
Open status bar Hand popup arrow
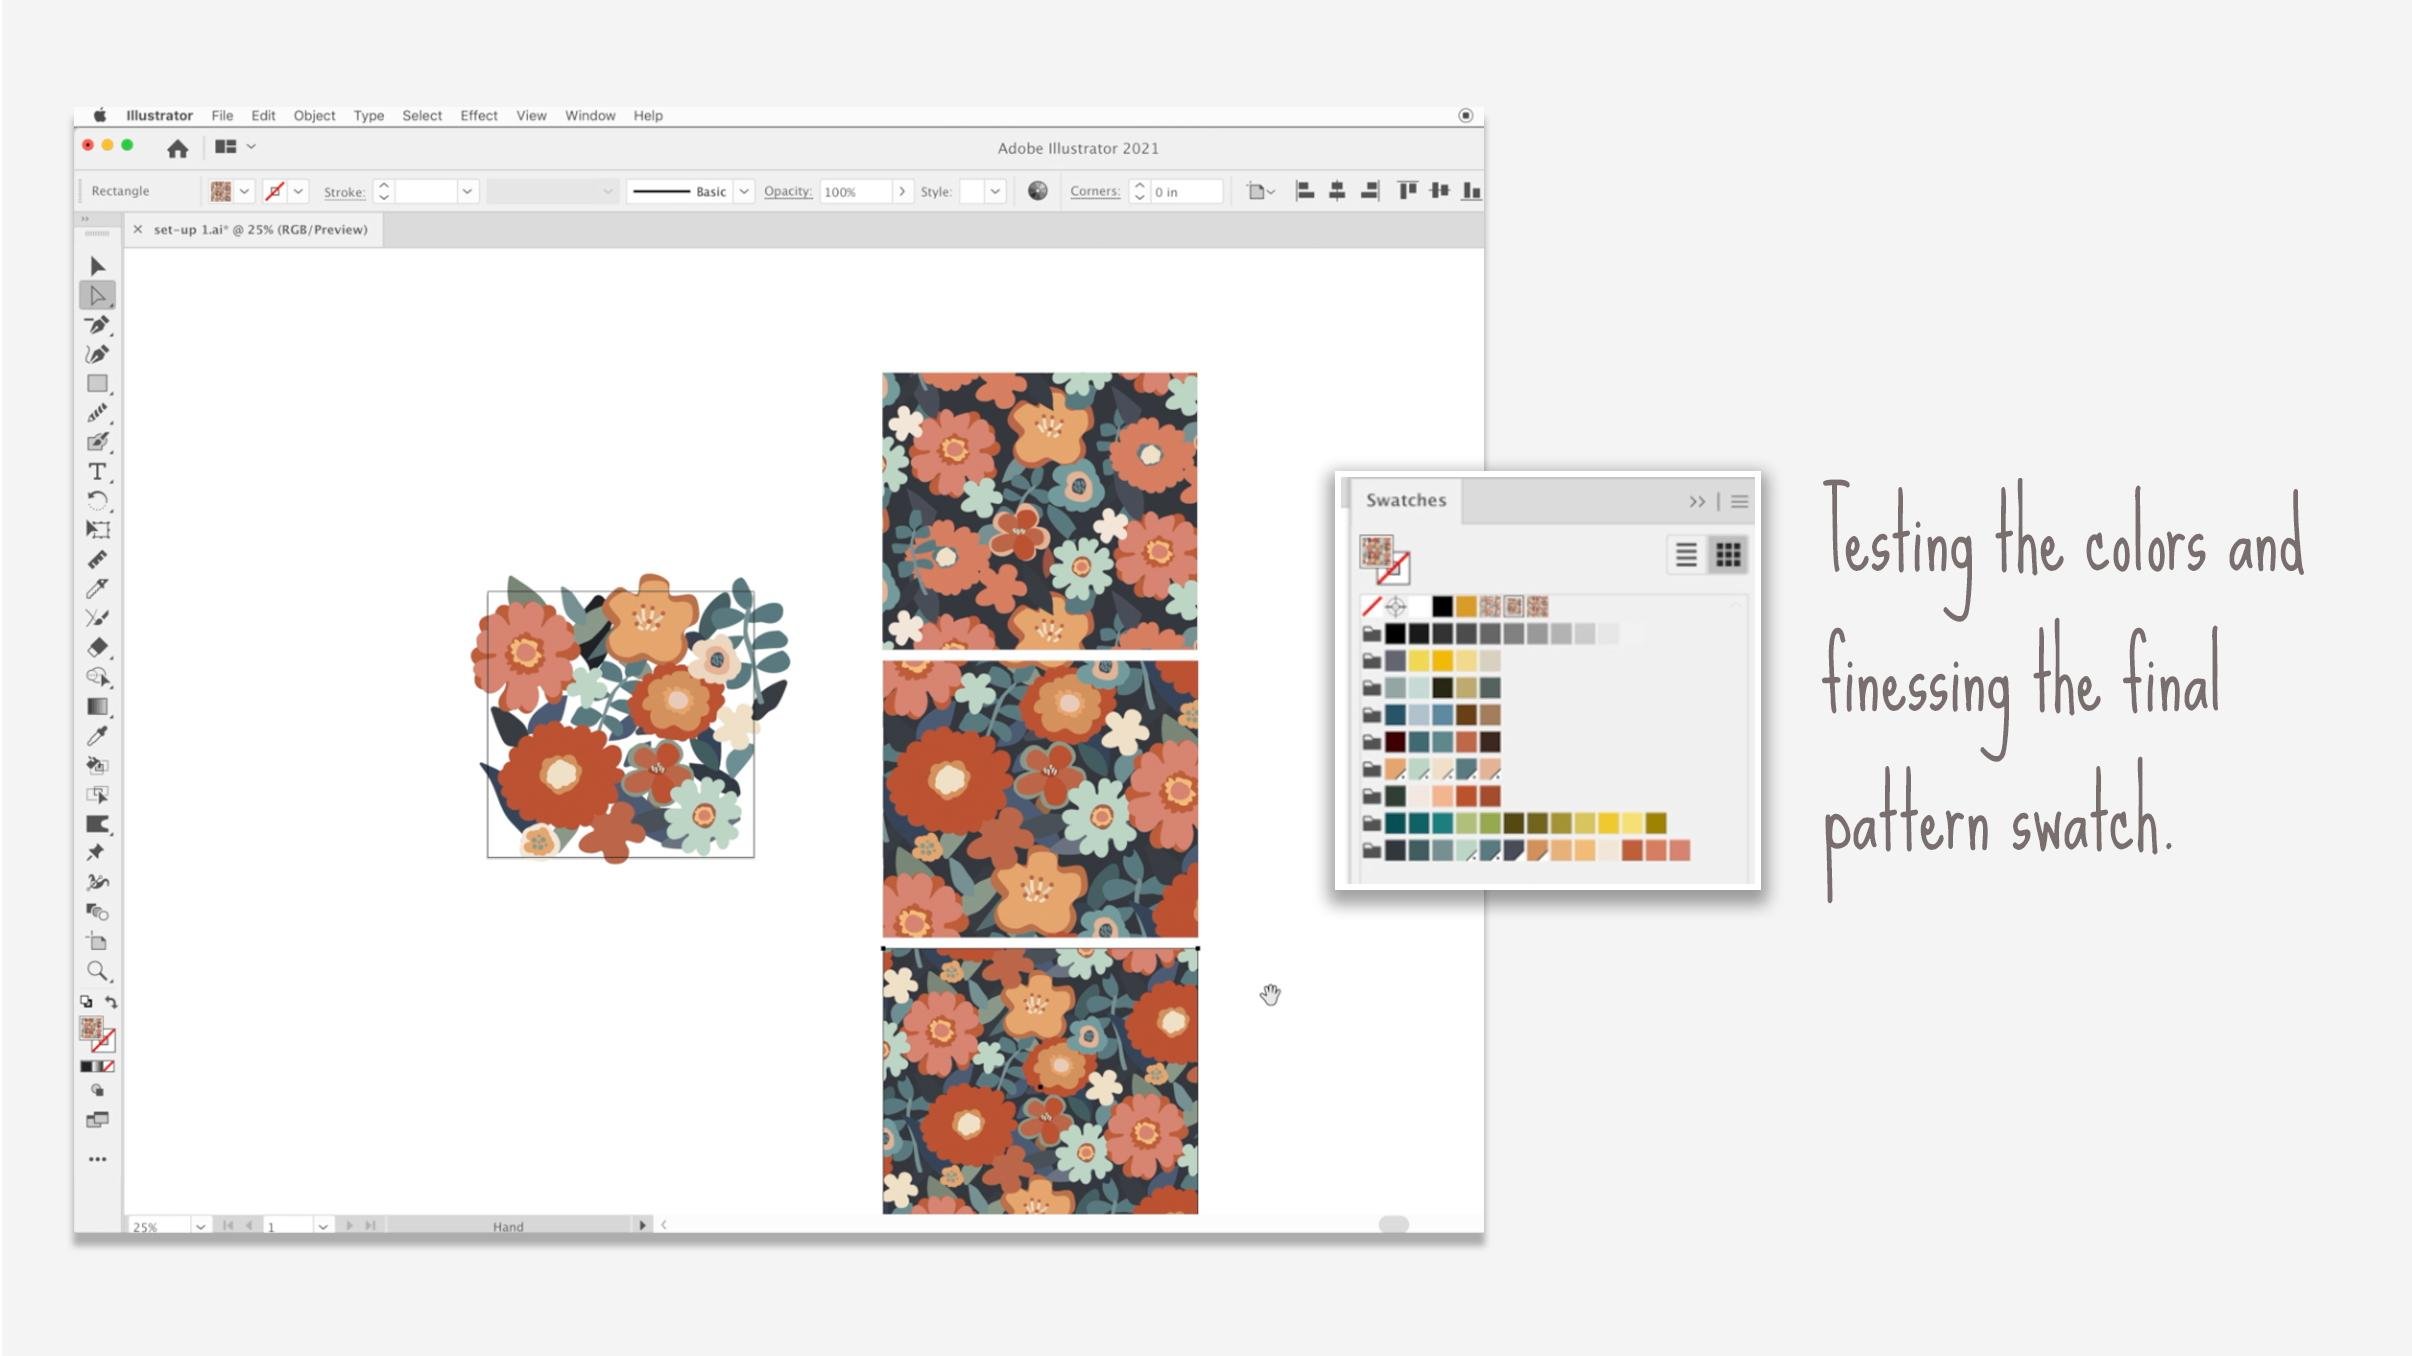pos(642,1225)
